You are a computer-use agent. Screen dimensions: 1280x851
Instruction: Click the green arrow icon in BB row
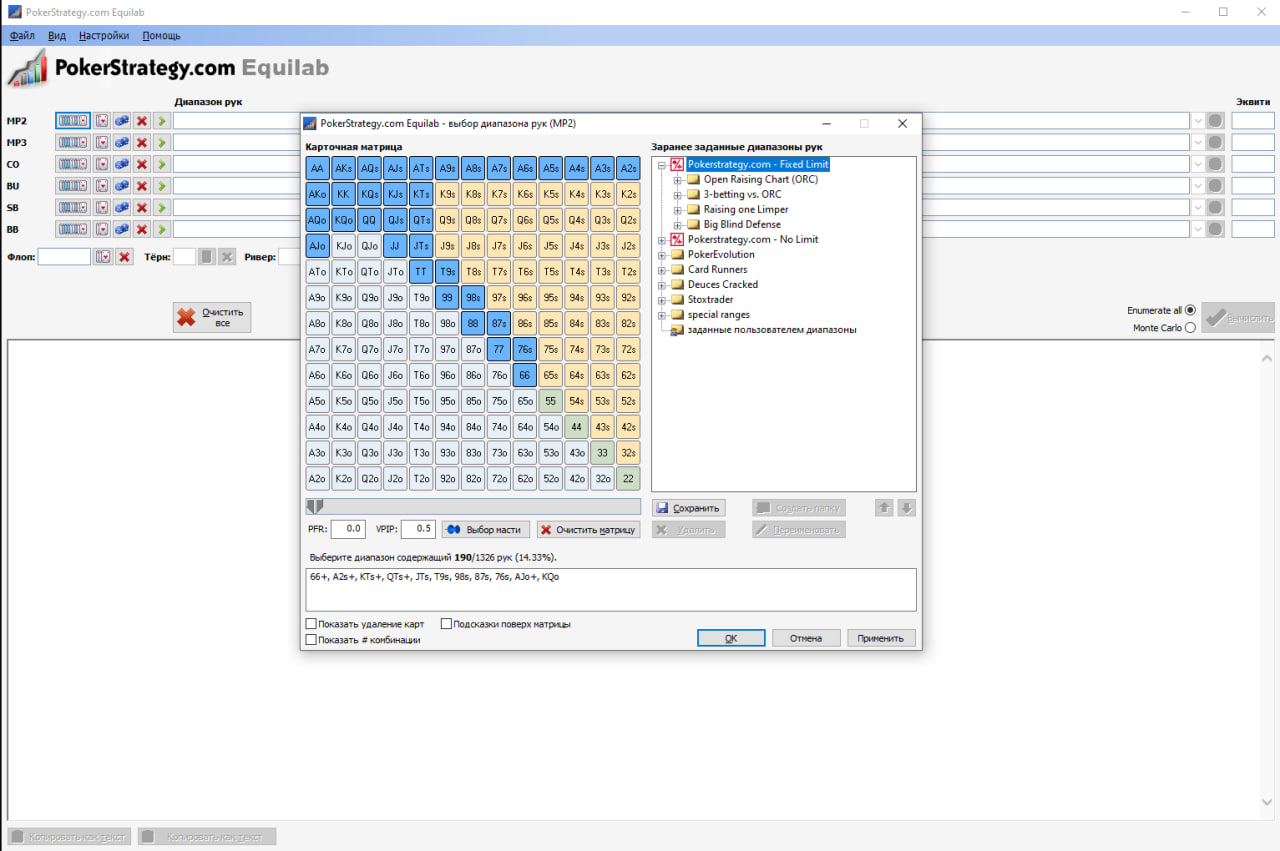coord(161,229)
